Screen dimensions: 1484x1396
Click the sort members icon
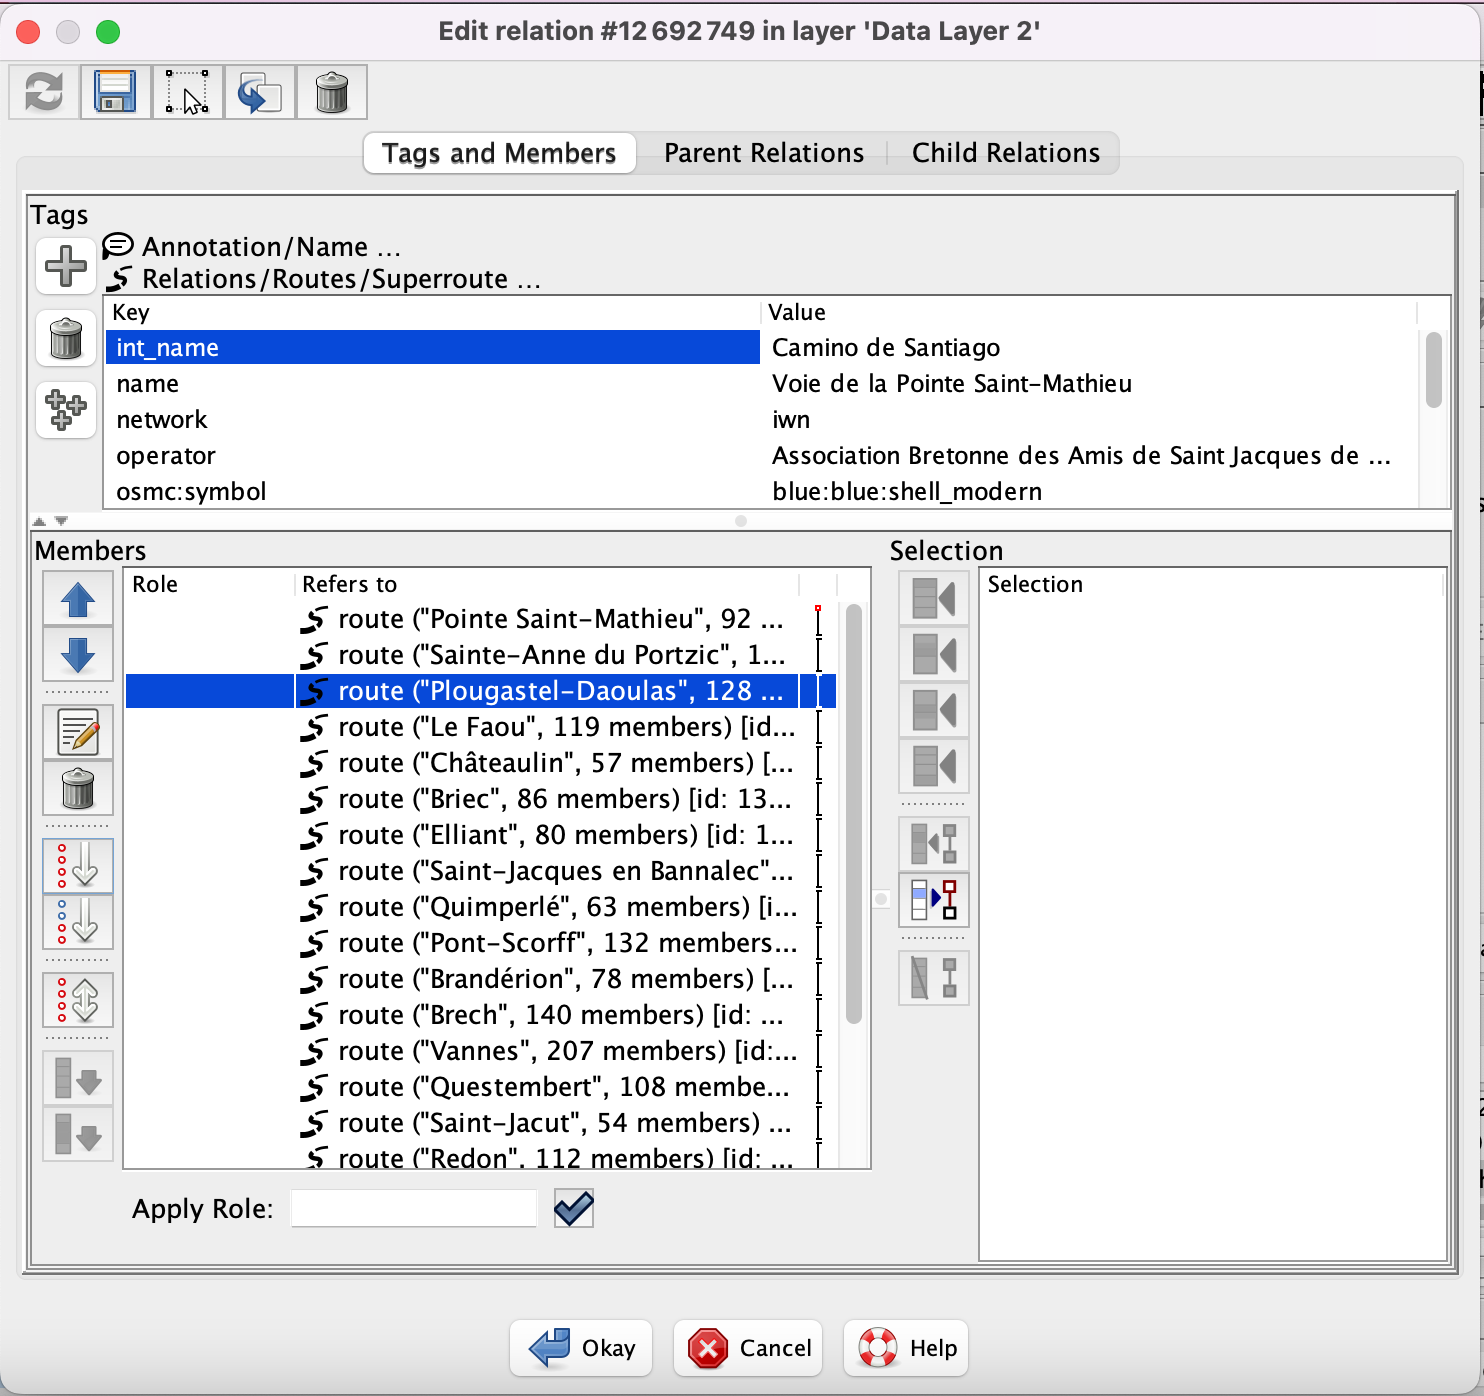coord(78,865)
